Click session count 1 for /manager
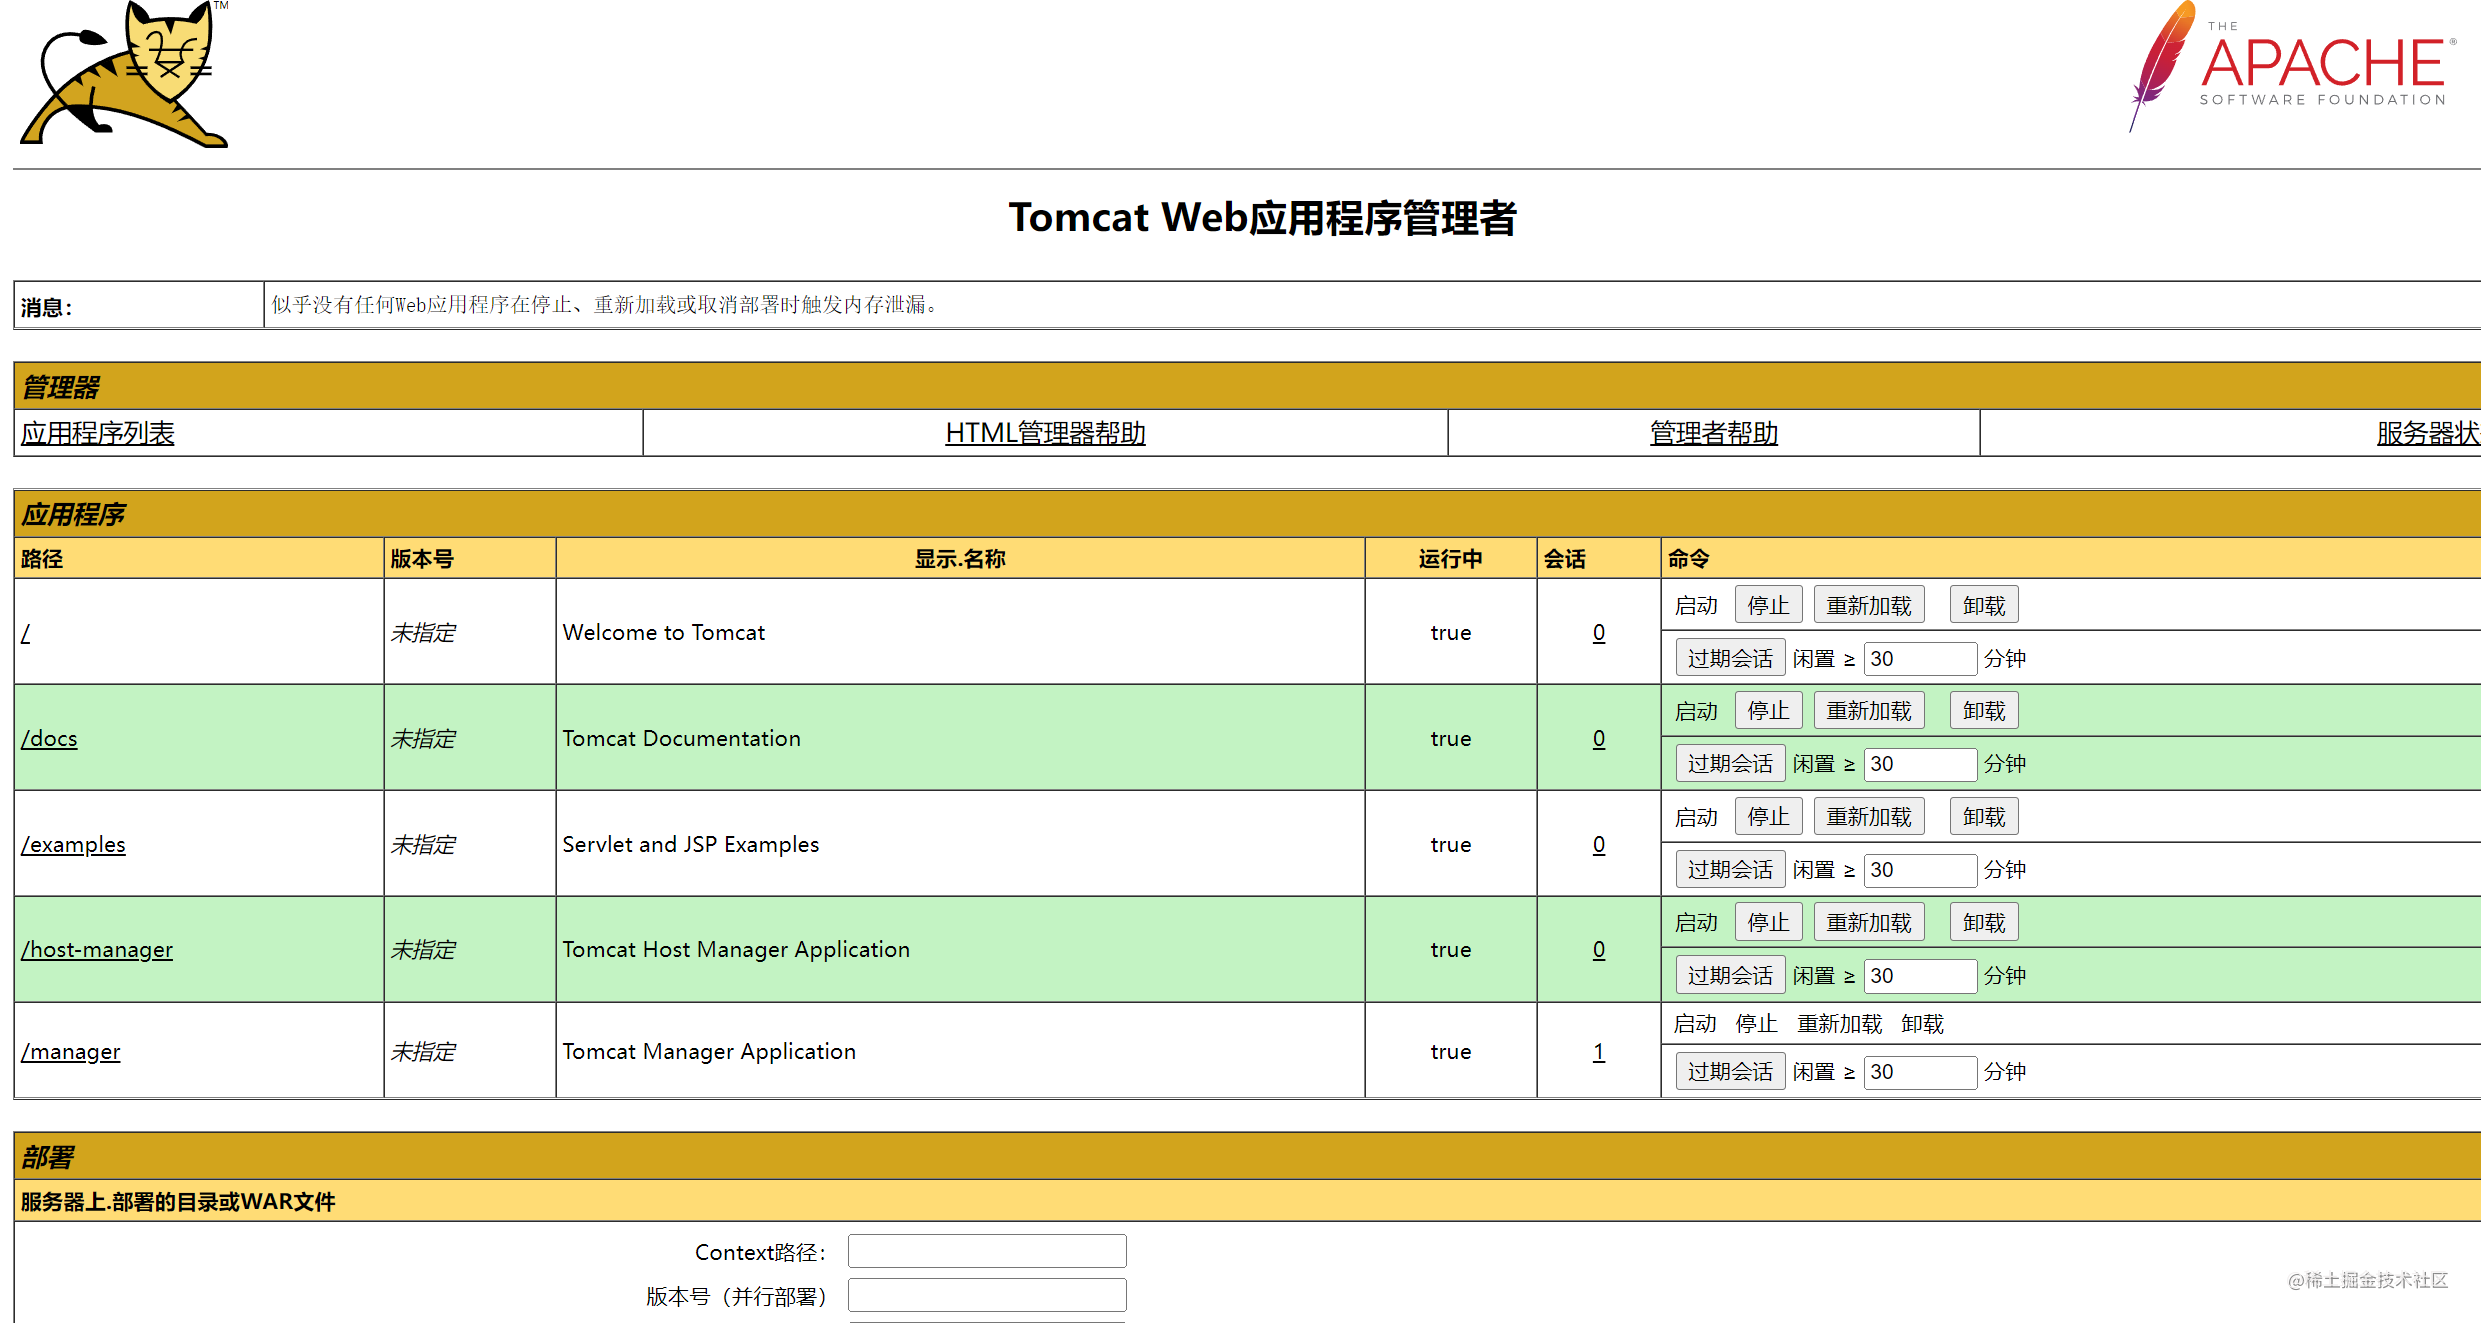This screenshot has height=1323, width=2481. pos(1597,1052)
